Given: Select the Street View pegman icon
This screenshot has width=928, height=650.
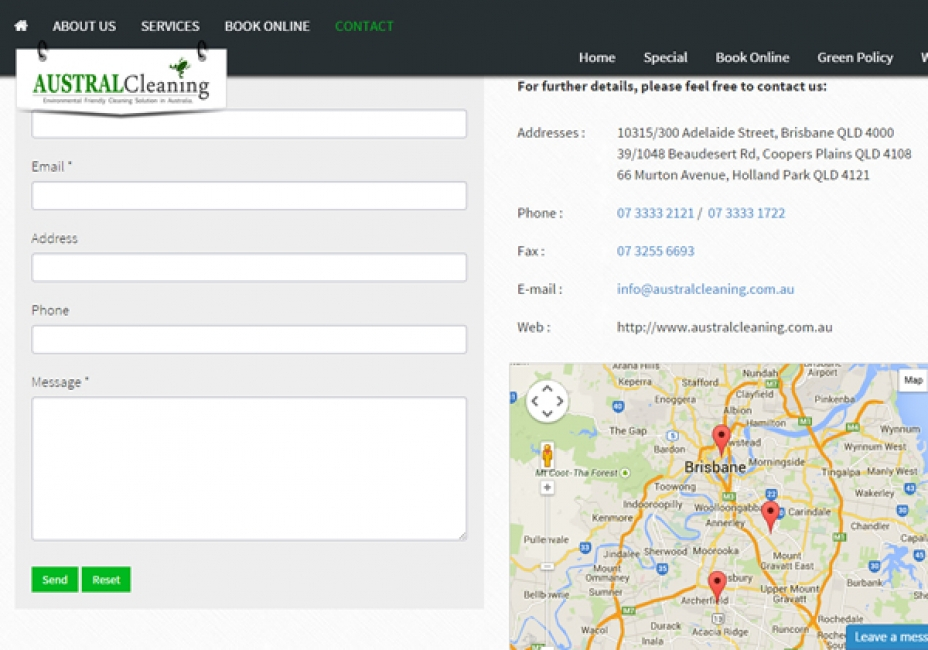Looking at the screenshot, I should point(547,455).
